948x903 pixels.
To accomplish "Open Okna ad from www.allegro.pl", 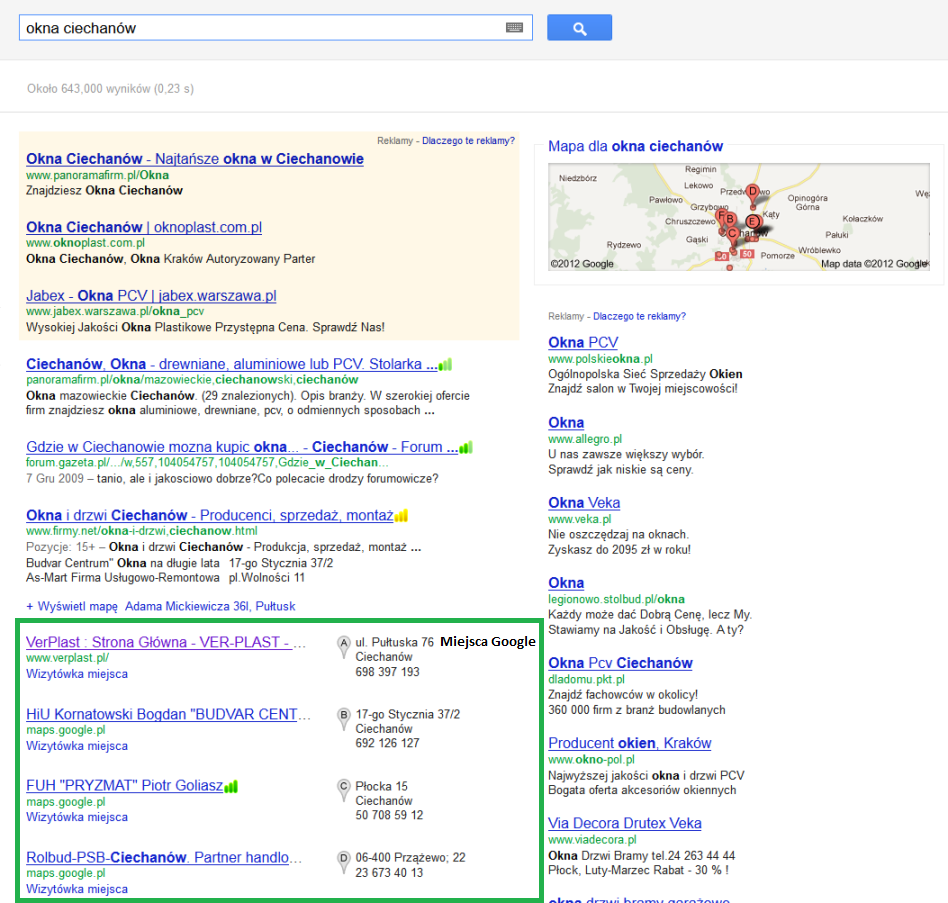I will tap(566, 423).
